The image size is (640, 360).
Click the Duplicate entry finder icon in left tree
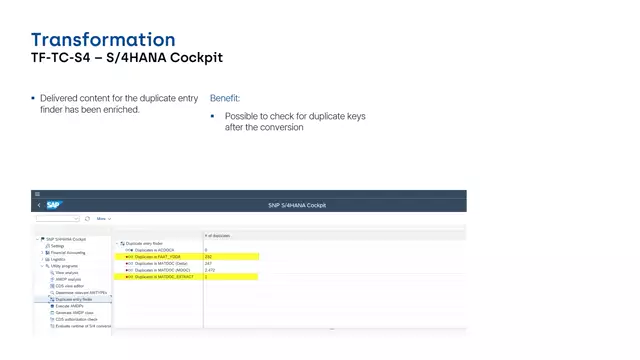52,299
